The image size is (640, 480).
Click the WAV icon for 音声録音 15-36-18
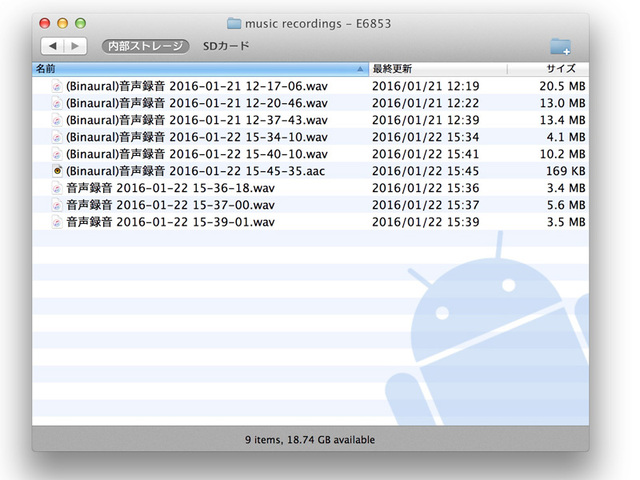point(57,188)
